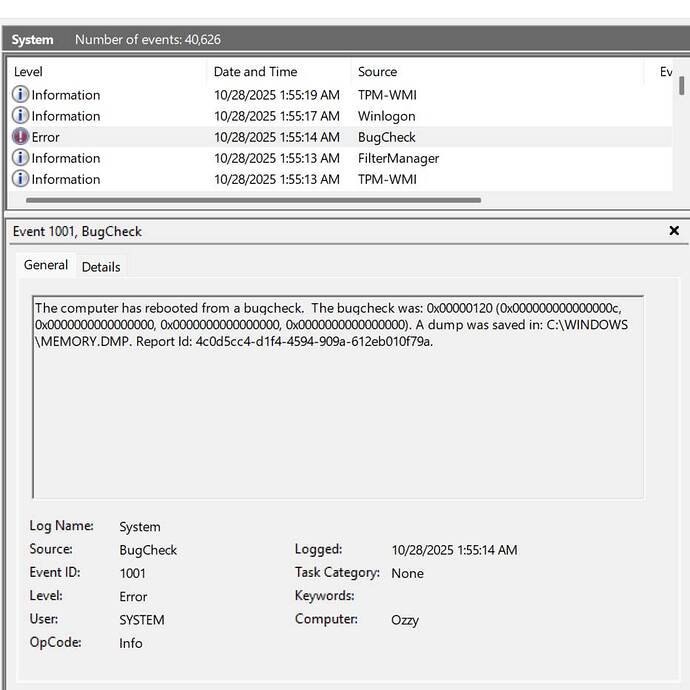This screenshot has width=690, height=690.
Task: Select the FilterManager source cell in the list
Action: click(x=398, y=158)
